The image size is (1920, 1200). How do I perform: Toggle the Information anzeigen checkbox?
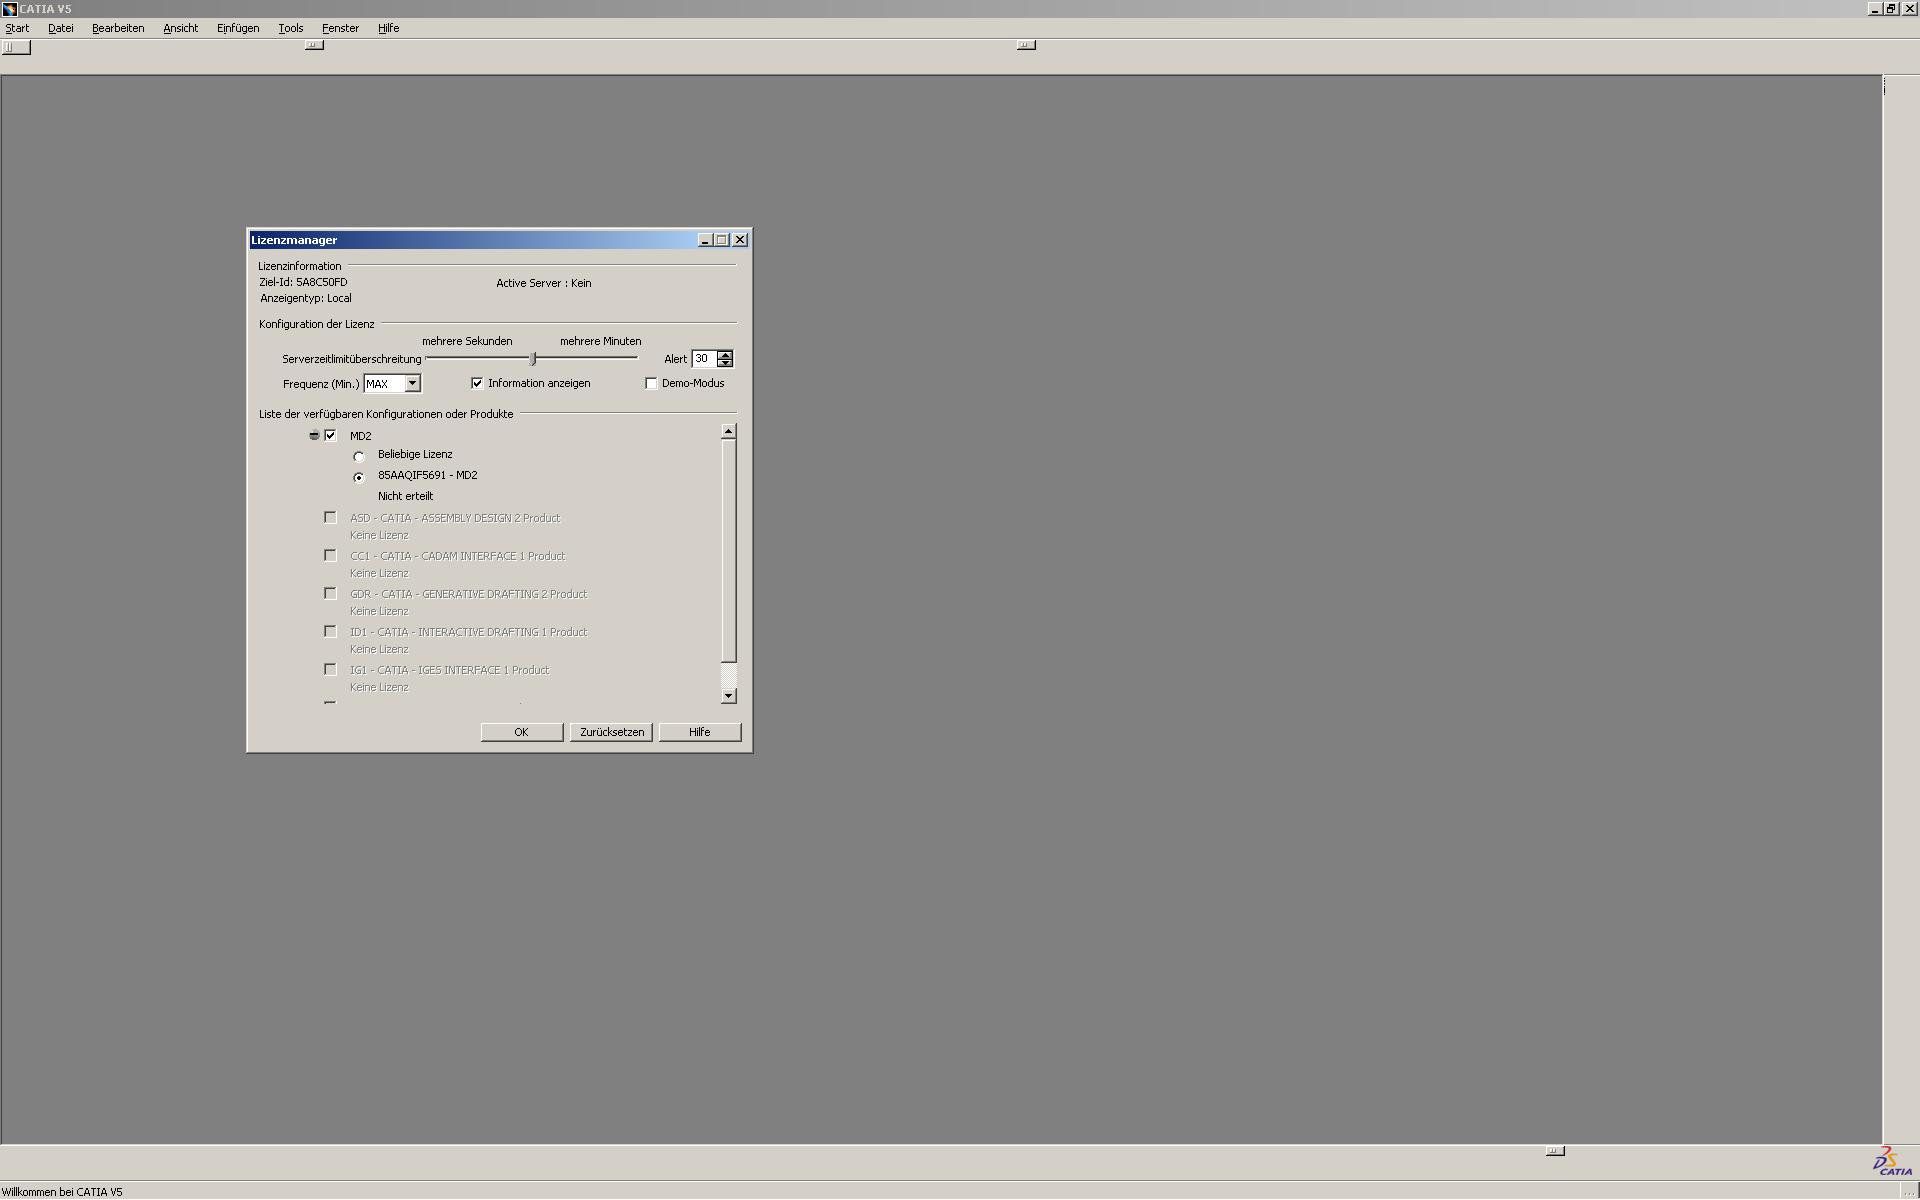tap(477, 383)
